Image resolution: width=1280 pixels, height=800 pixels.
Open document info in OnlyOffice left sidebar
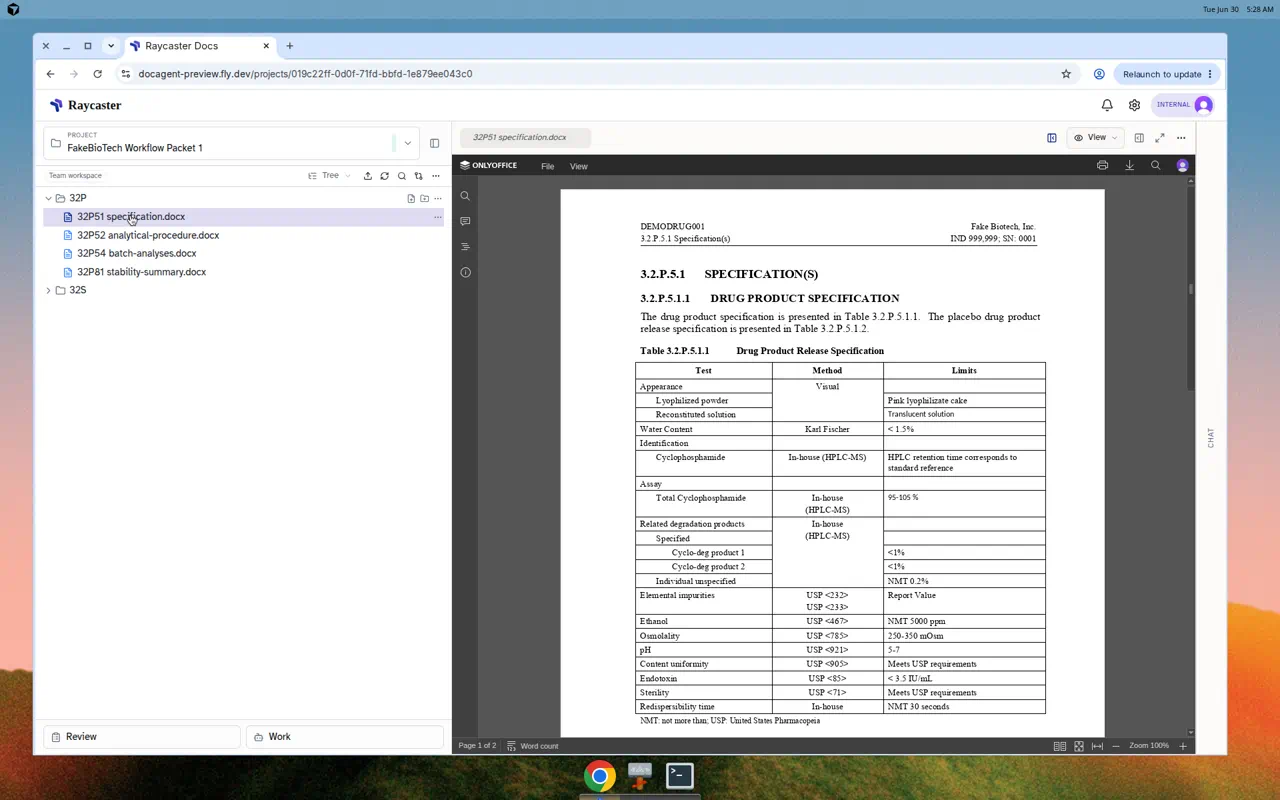[465, 272]
